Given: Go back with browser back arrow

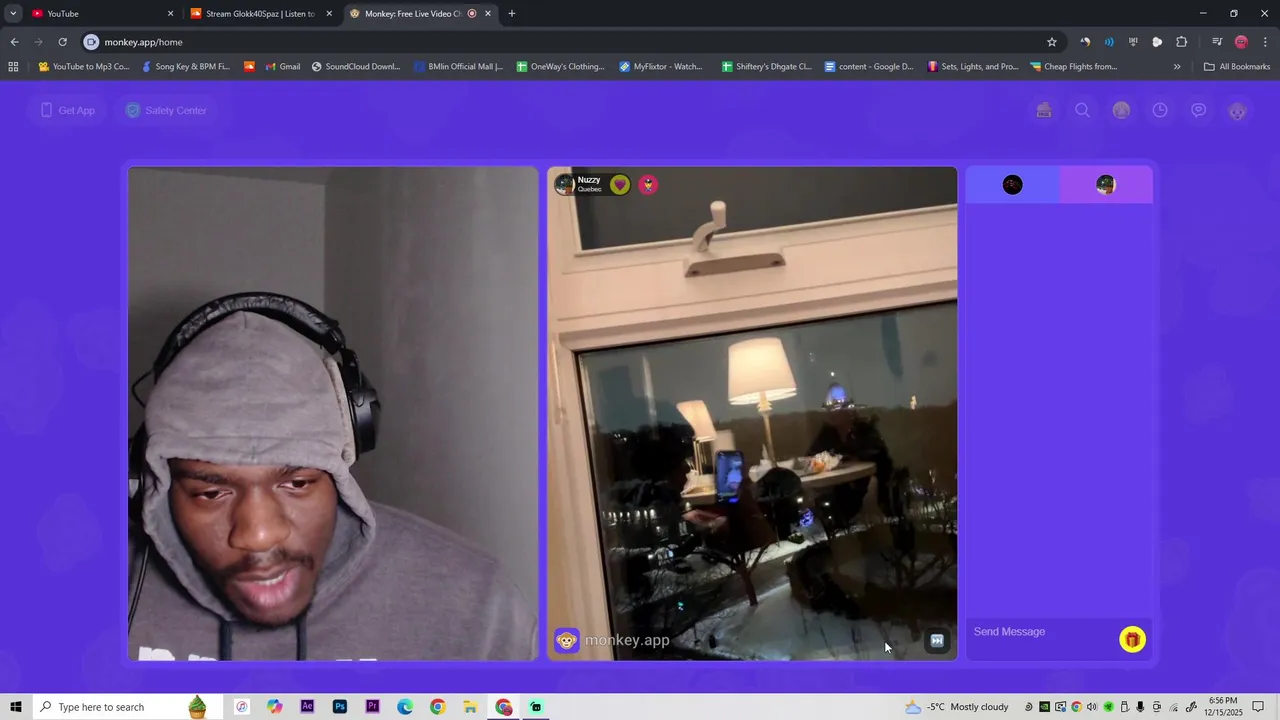Looking at the screenshot, I should pyautogui.click(x=14, y=42).
